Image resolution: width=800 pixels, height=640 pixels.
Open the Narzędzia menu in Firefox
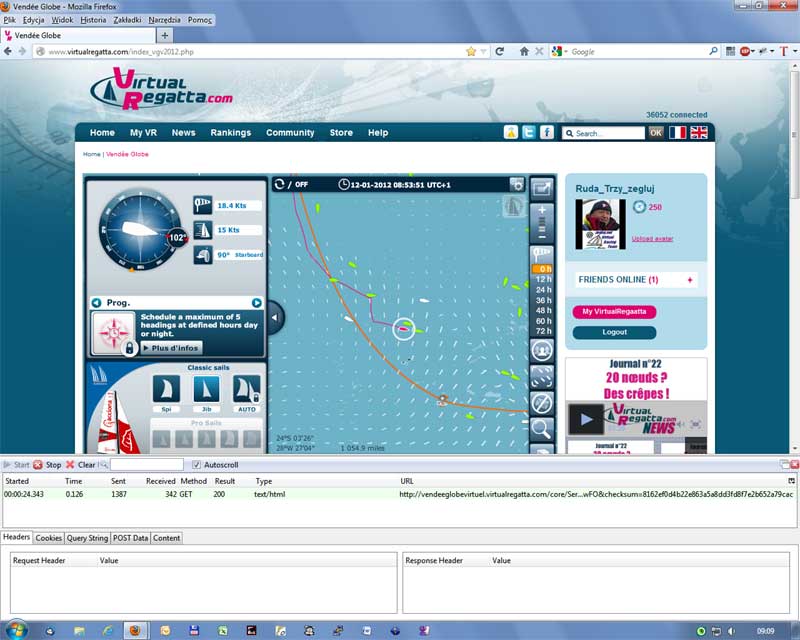point(164,20)
